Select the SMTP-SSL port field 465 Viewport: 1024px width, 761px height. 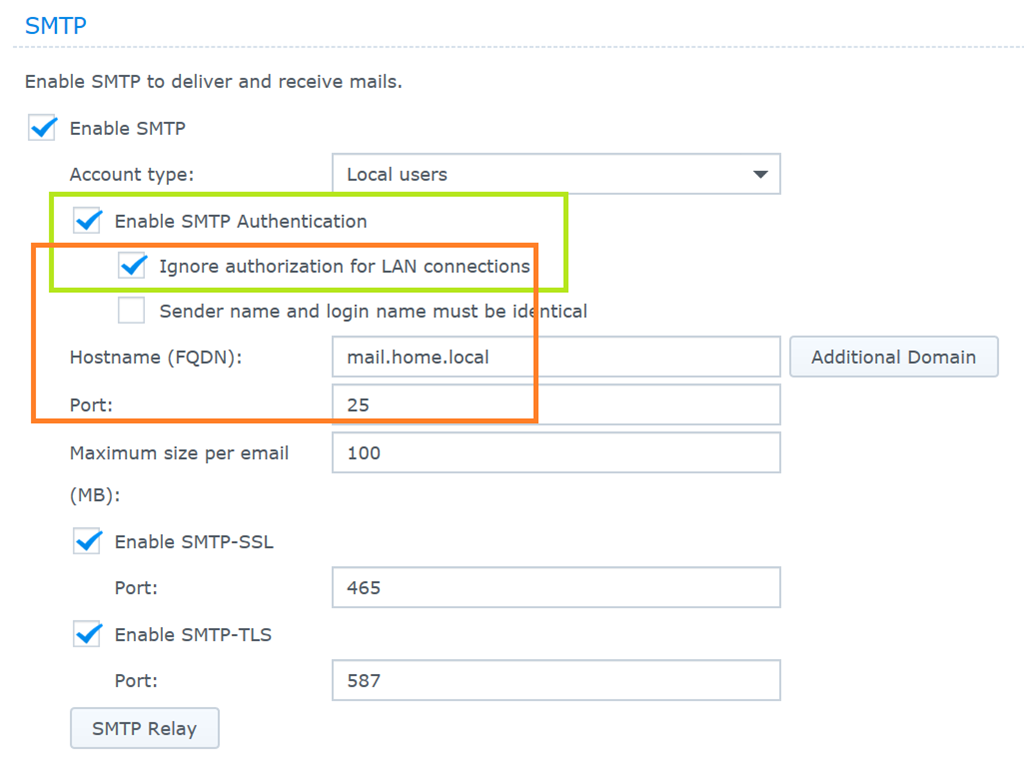tap(555, 588)
